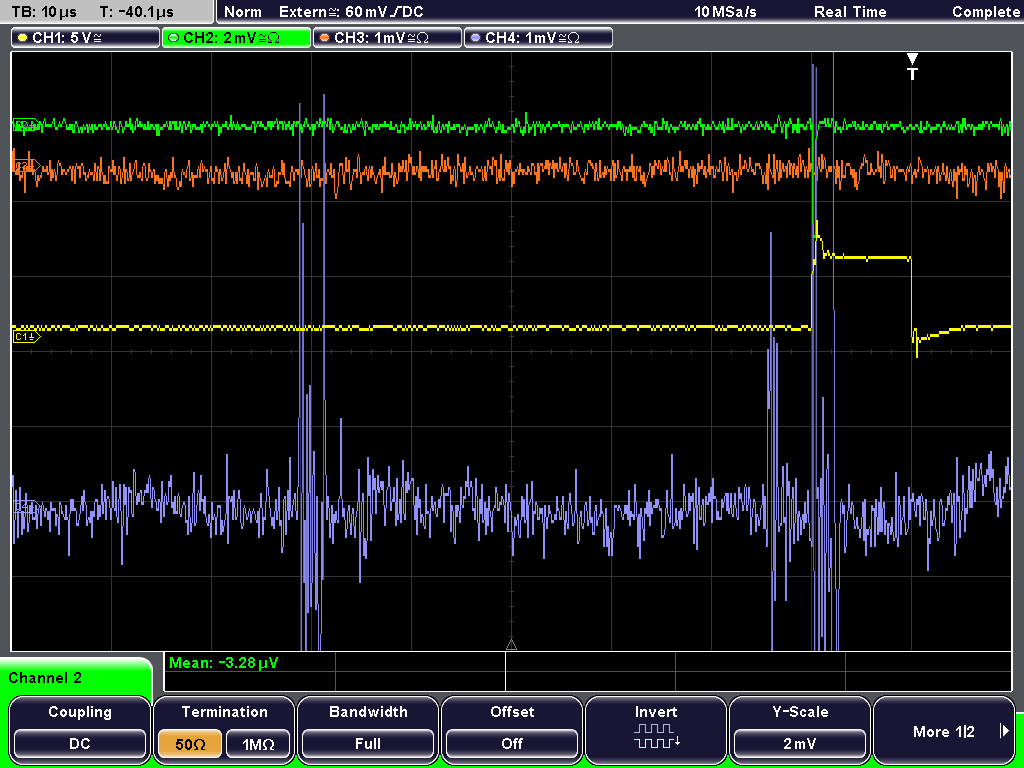Click the CH4 purple color dot
This screenshot has height=768, width=1024.
tap(475, 38)
